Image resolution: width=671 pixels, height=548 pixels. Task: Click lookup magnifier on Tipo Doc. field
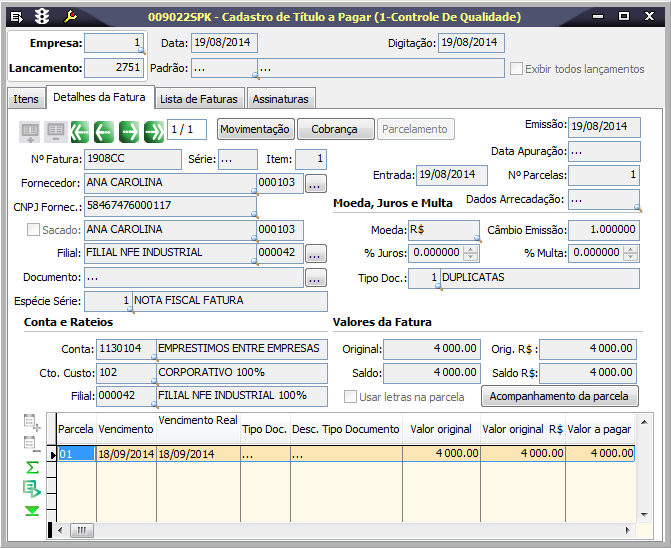tap(438, 287)
